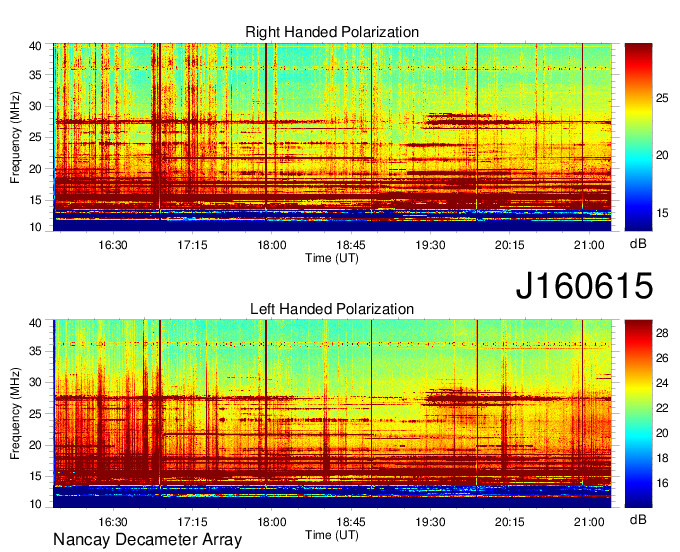Click the 22 value on Left Handed color bar
This screenshot has width=680, height=552.
662,408
